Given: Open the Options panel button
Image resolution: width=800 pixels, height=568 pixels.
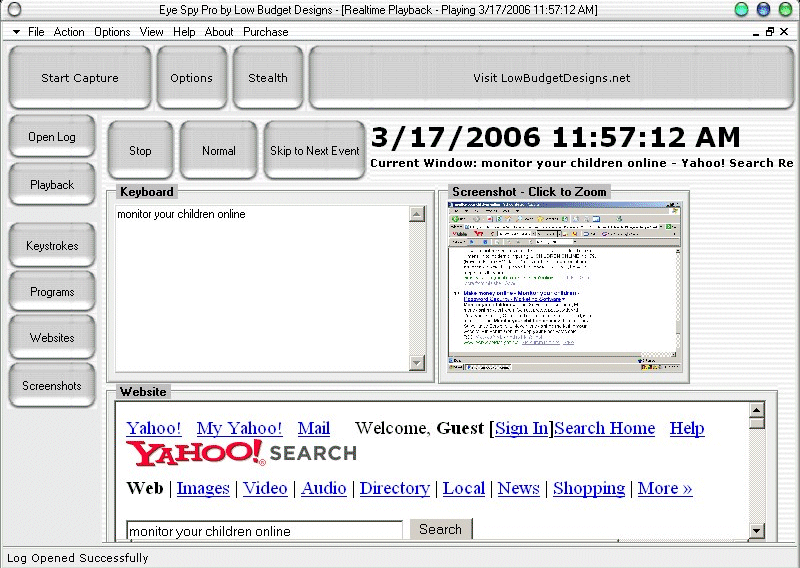Looking at the screenshot, I should point(191,78).
